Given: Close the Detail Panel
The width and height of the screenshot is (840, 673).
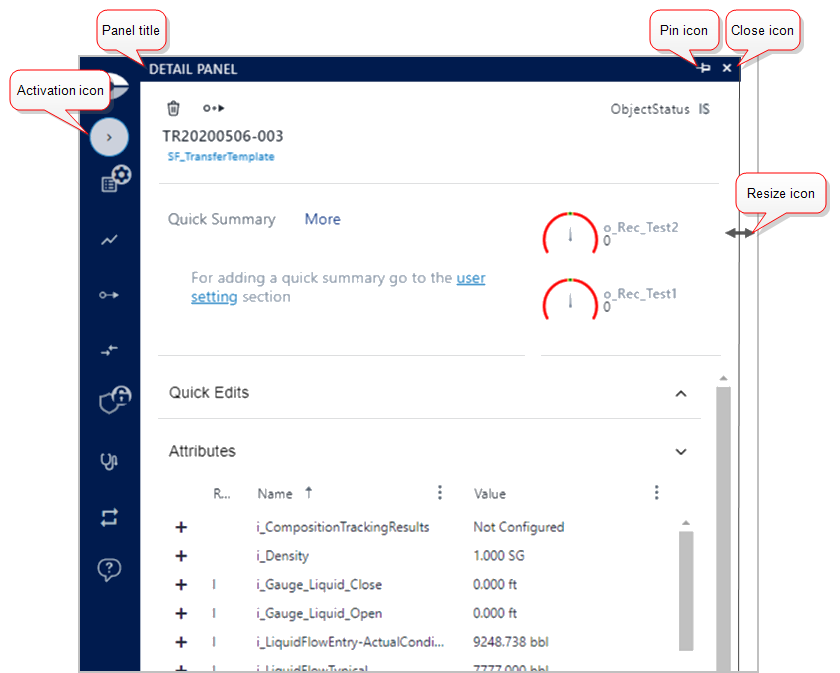Looking at the screenshot, I should [727, 69].
